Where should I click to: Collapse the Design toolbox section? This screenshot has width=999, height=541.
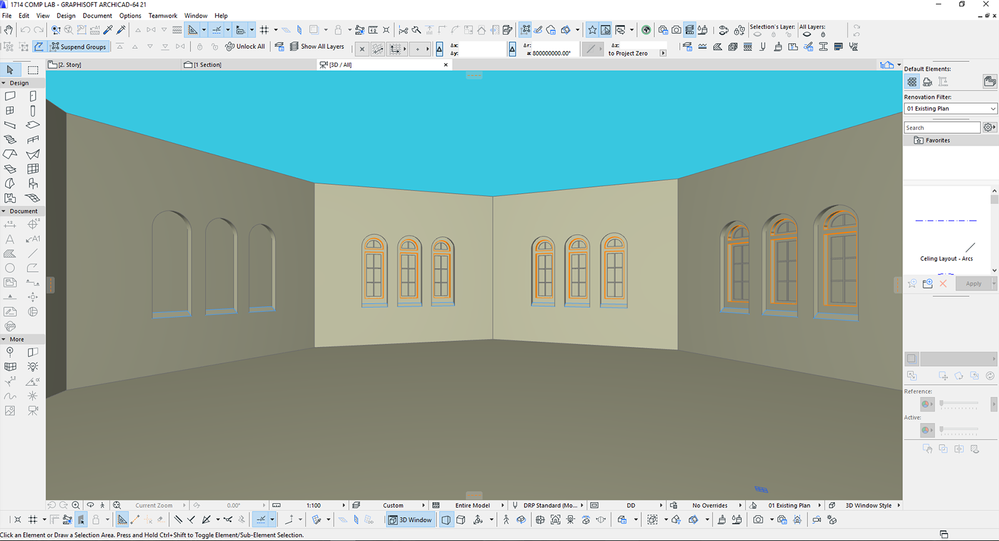18,83
